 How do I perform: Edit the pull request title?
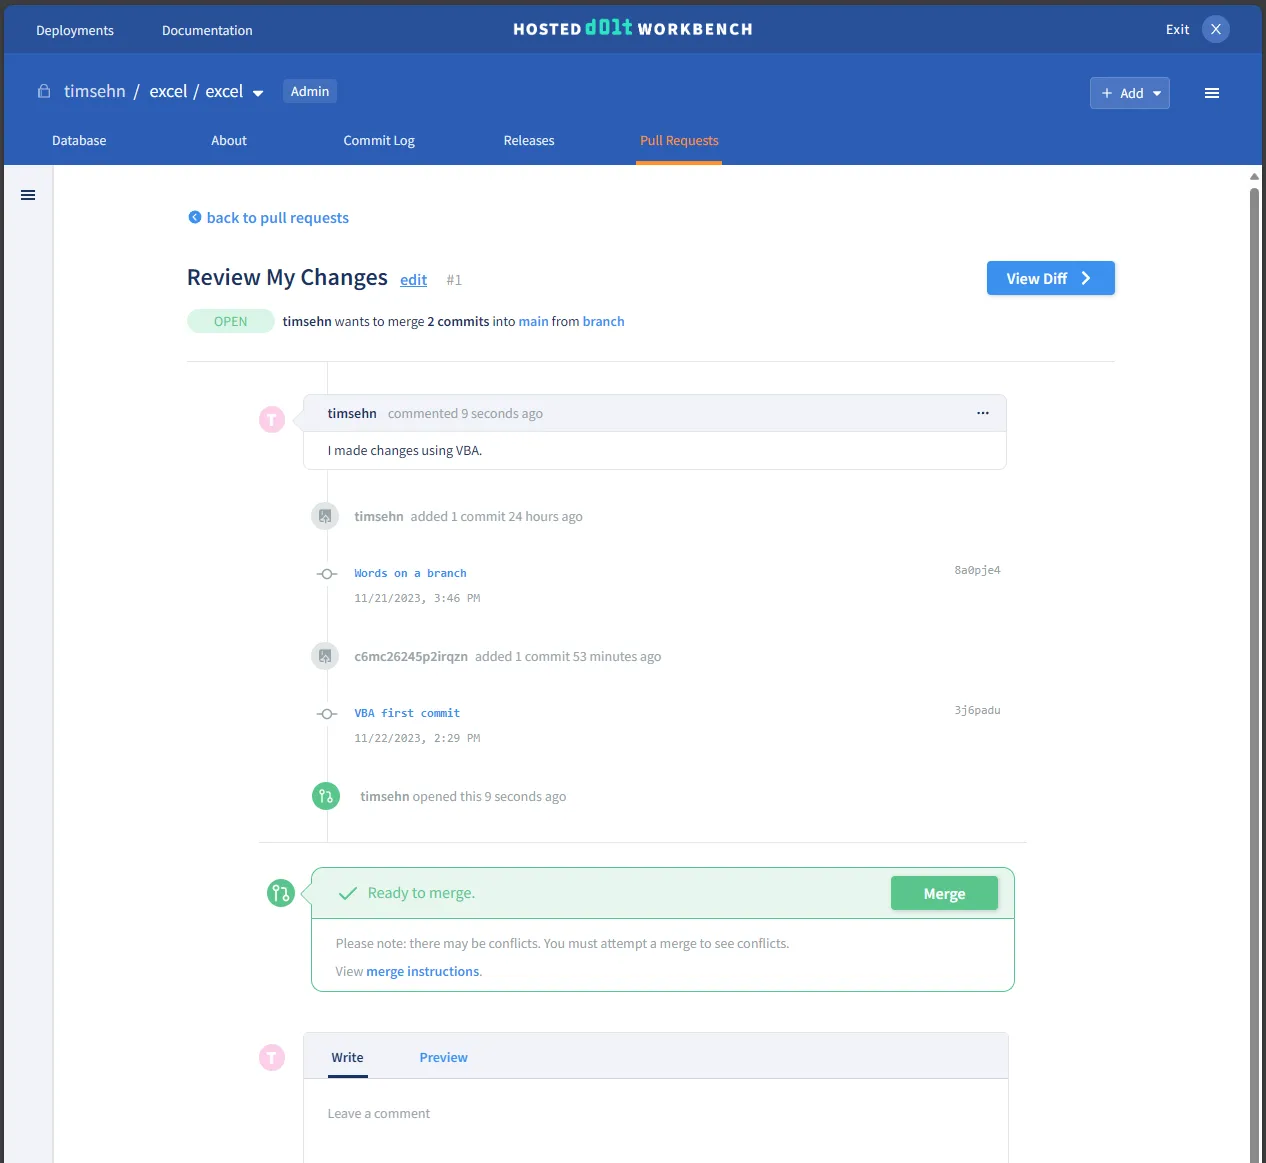(413, 280)
